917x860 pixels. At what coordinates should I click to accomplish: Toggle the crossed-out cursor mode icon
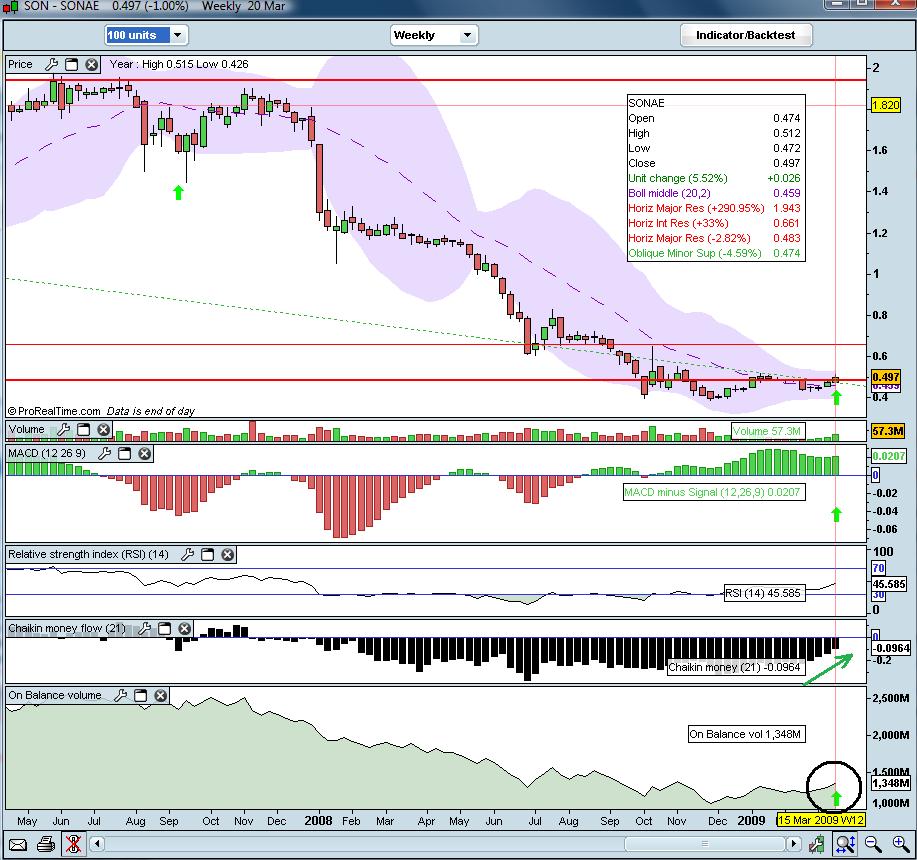coord(73,844)
